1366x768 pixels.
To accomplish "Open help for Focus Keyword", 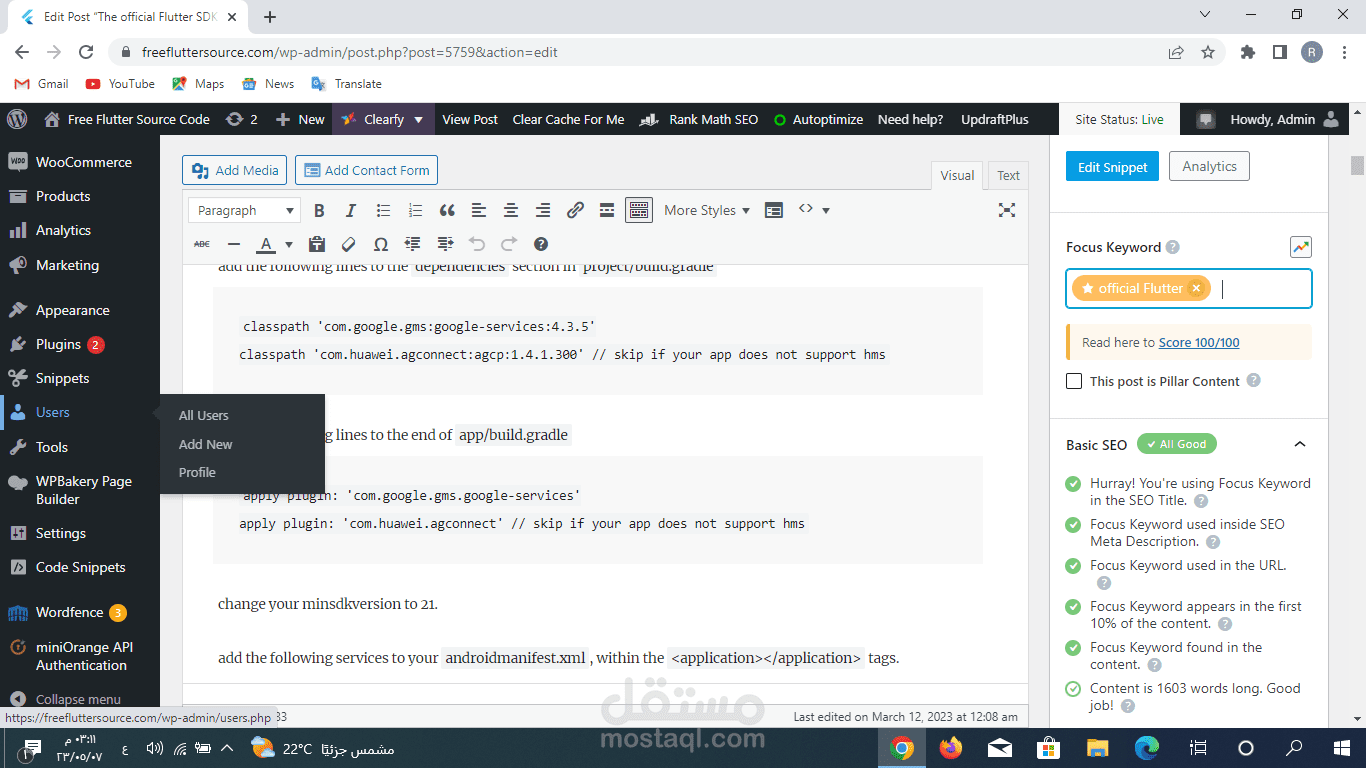I will pos(1173,247).
